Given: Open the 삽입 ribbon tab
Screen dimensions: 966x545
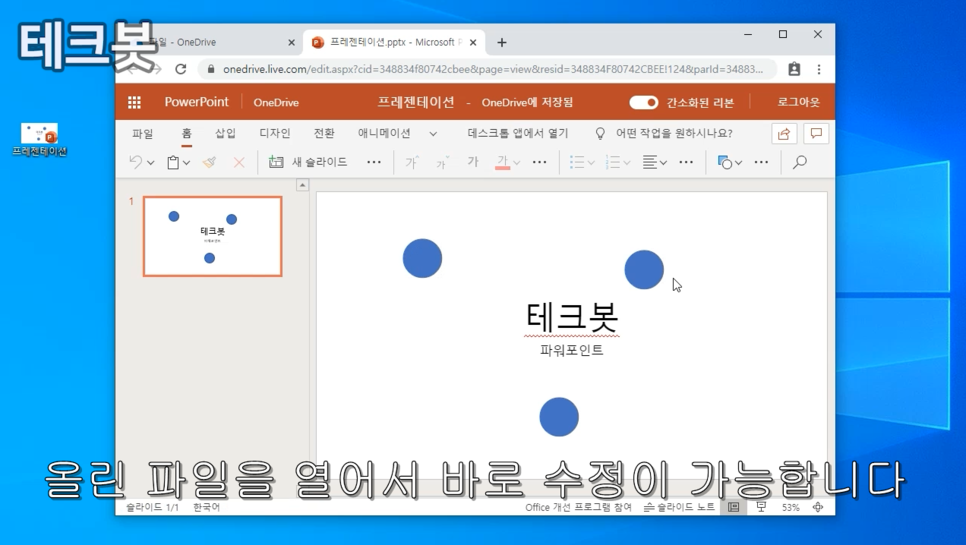Looking at the screenshot, I should click(225, 133).
